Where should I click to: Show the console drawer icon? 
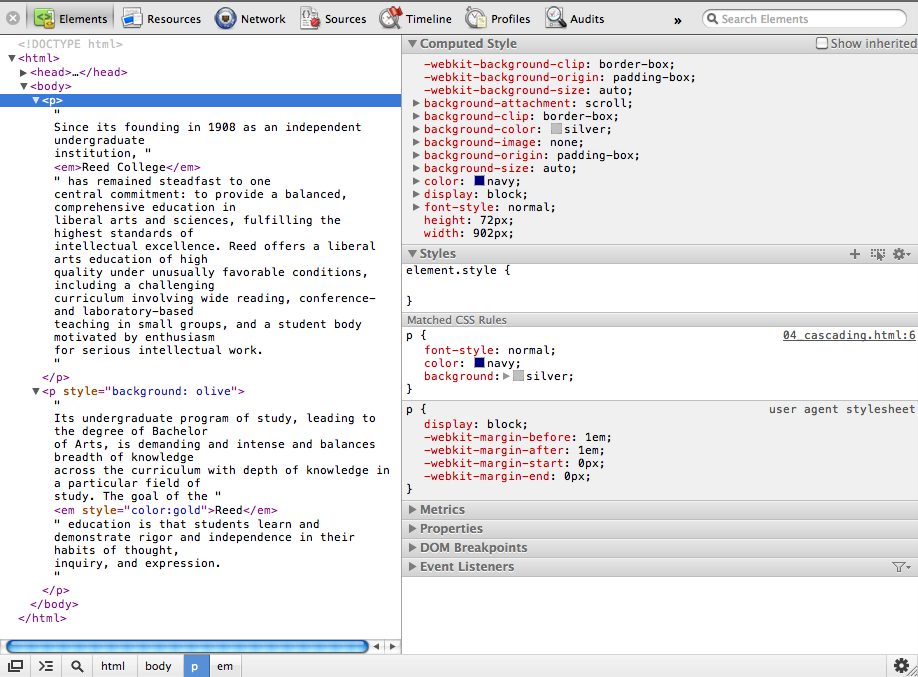pyautogui.click(x=46, y=666)
